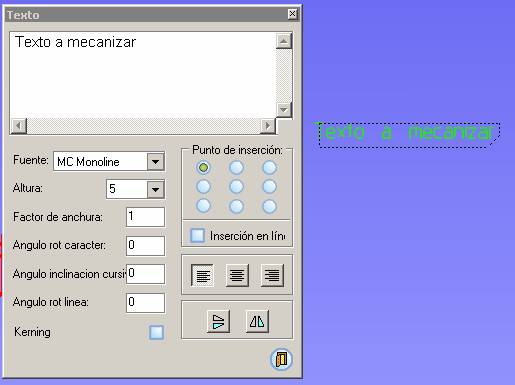Click the exit door icon
The image size is (515, 385).
tap(281, 359)
